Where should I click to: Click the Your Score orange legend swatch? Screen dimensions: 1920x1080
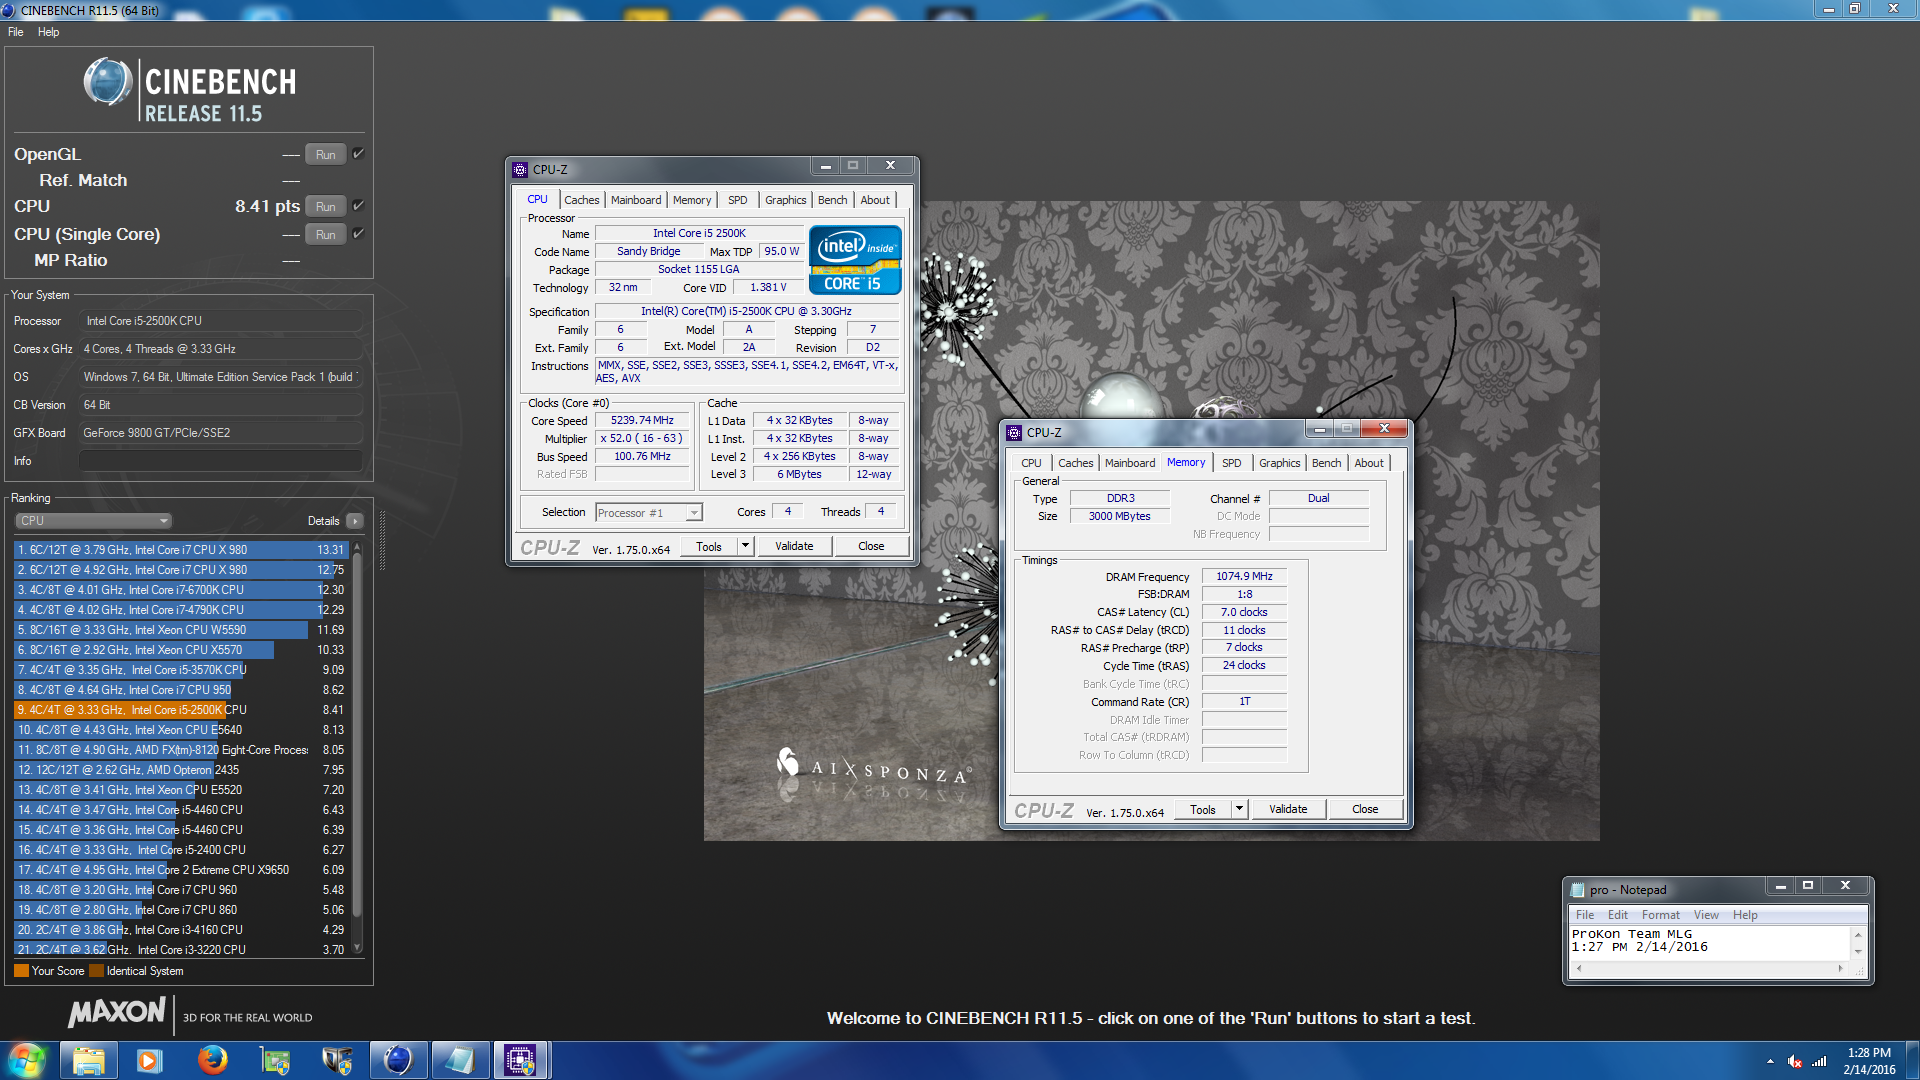21,970
